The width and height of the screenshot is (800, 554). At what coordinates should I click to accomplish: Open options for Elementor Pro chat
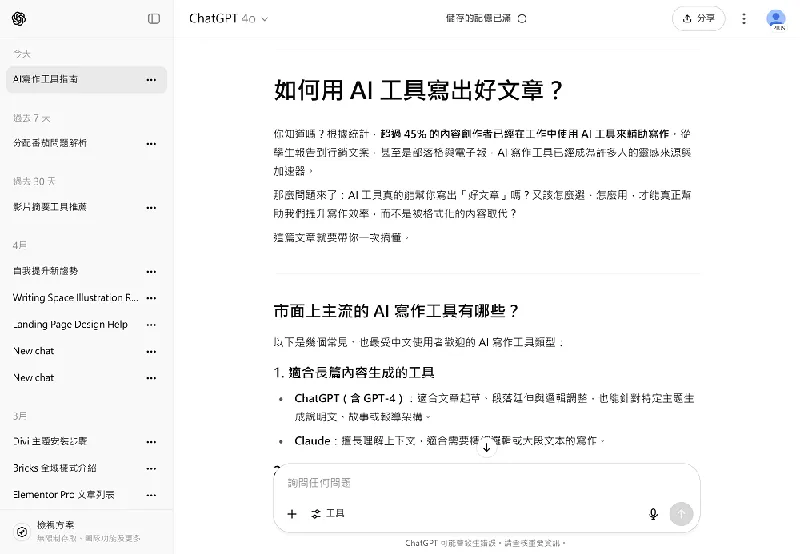coord(151,495)
